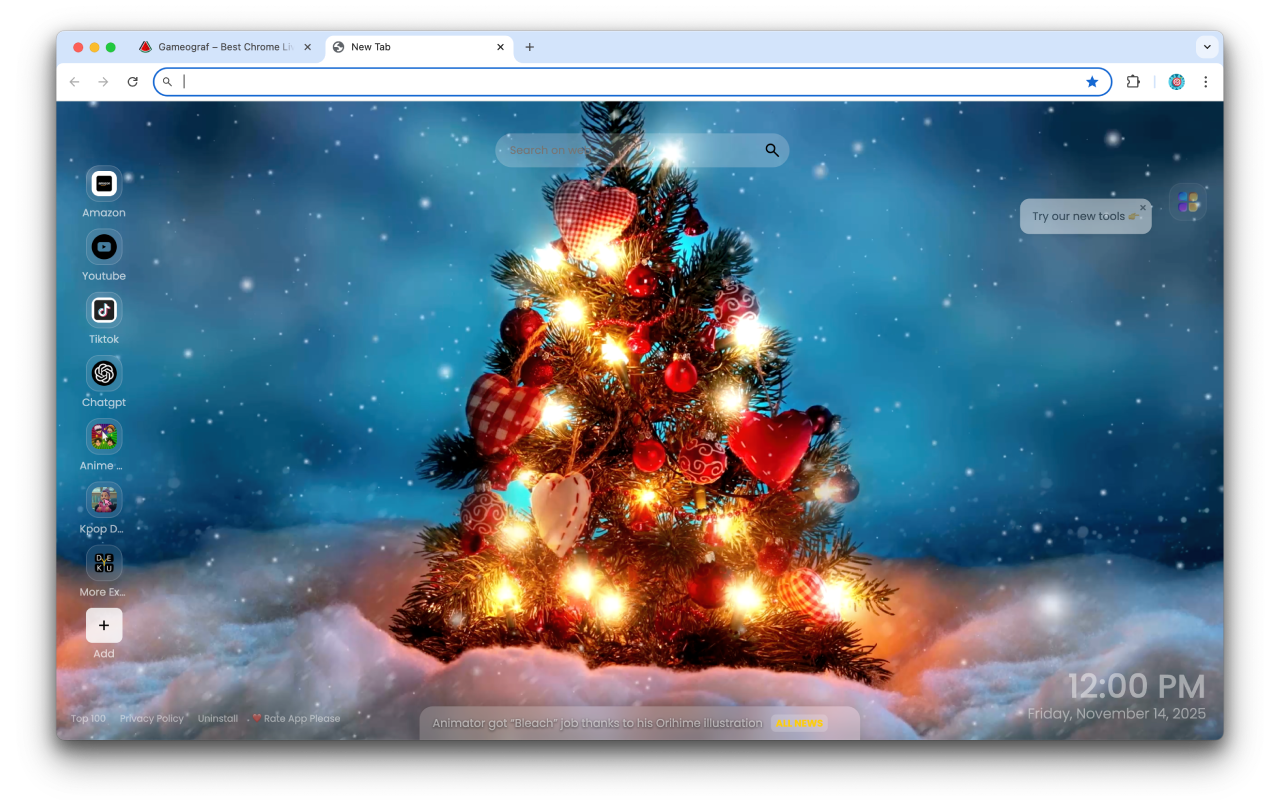Switch to the Gameograf tab

click(x=225, y=47)
